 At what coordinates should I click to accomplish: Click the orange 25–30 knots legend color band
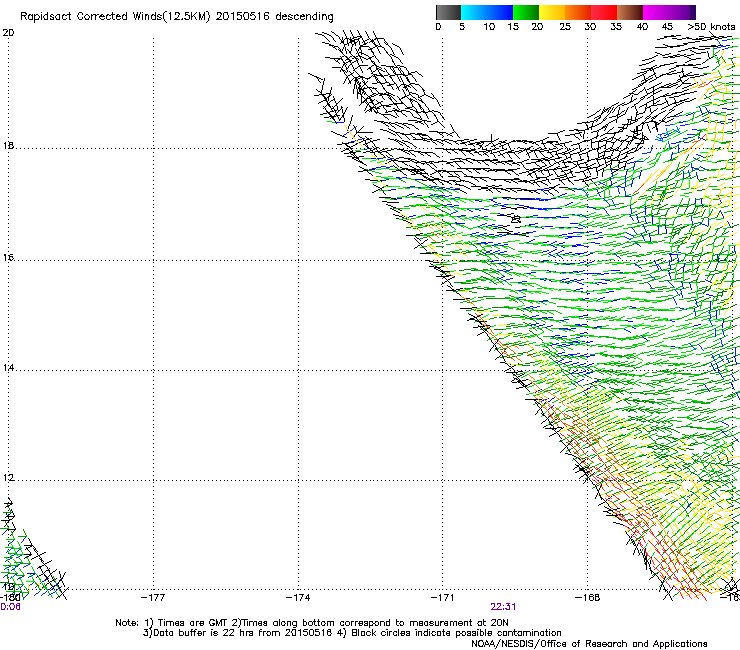pyautogui.click(x=578, y=12)
